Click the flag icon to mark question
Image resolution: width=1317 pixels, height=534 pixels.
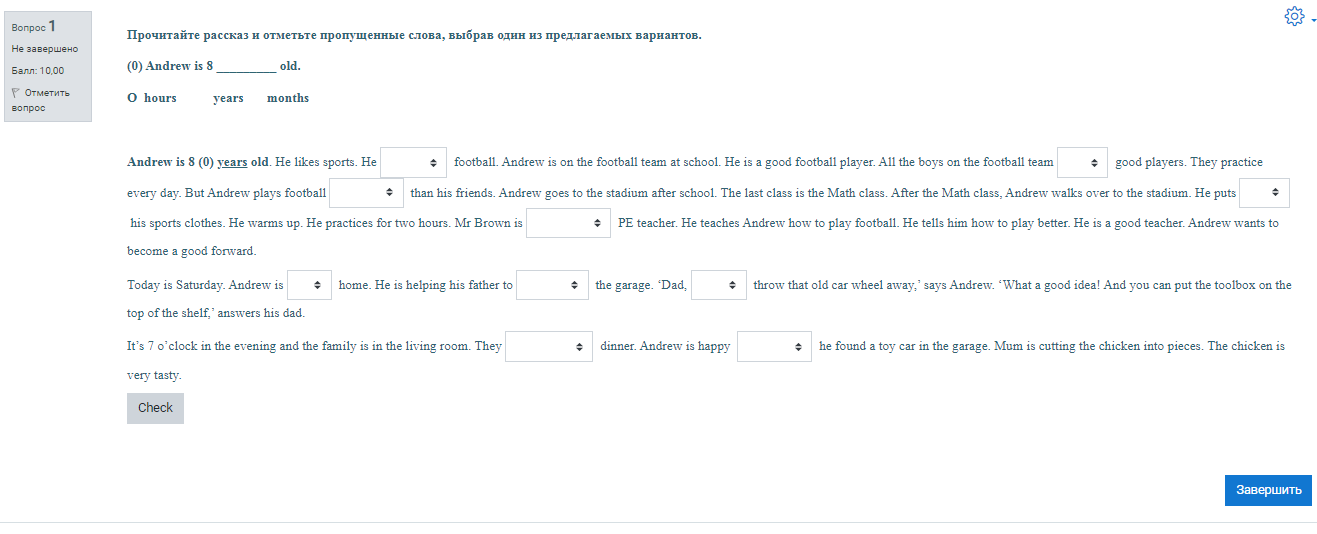point(16,92)
